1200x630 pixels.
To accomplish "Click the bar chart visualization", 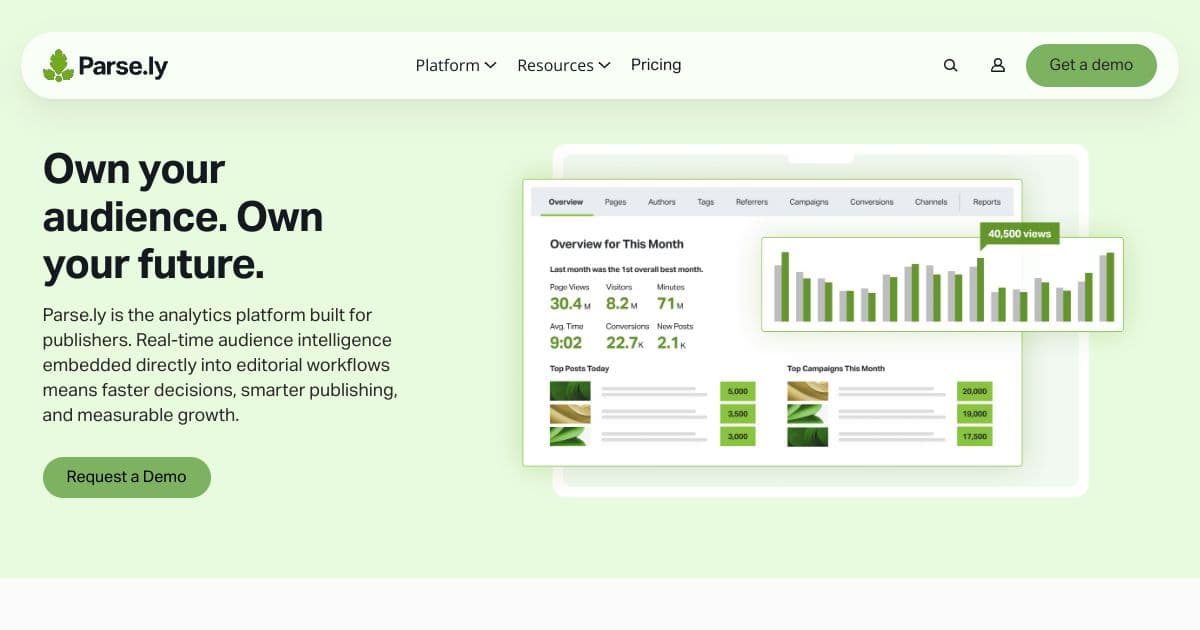I will coord(940,285).
